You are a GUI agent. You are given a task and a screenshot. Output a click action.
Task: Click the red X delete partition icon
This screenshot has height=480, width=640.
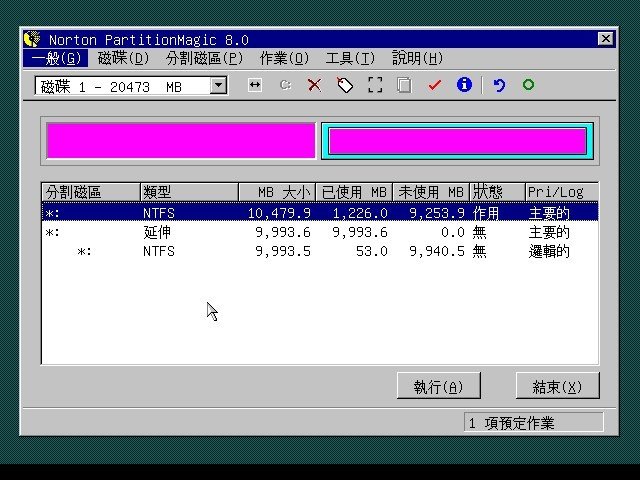pos(314,85)
